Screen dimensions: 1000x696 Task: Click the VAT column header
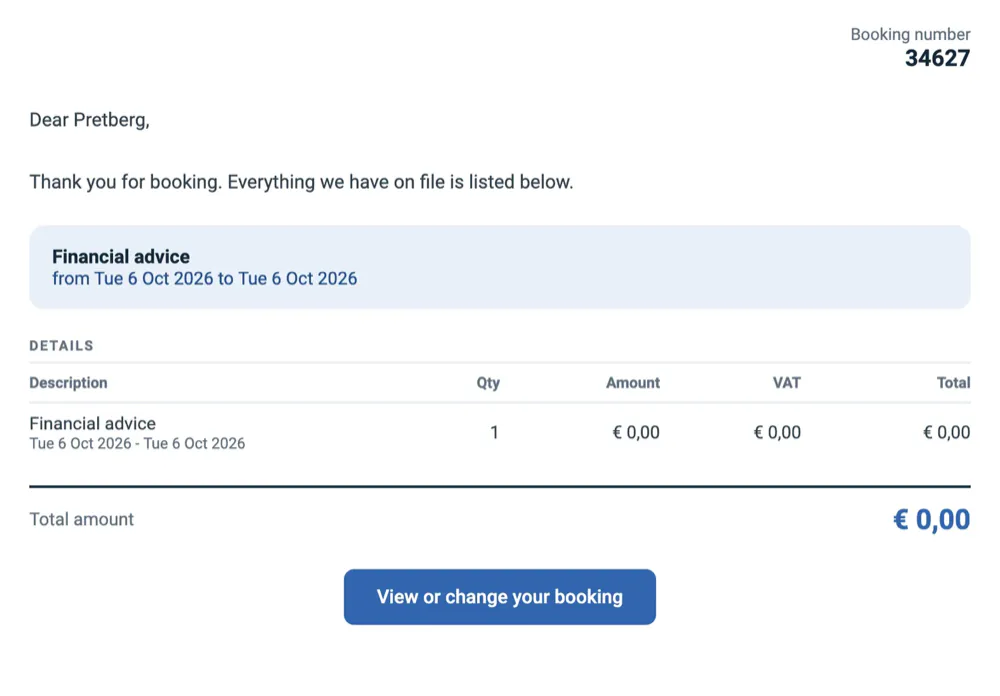coord(786,383)
